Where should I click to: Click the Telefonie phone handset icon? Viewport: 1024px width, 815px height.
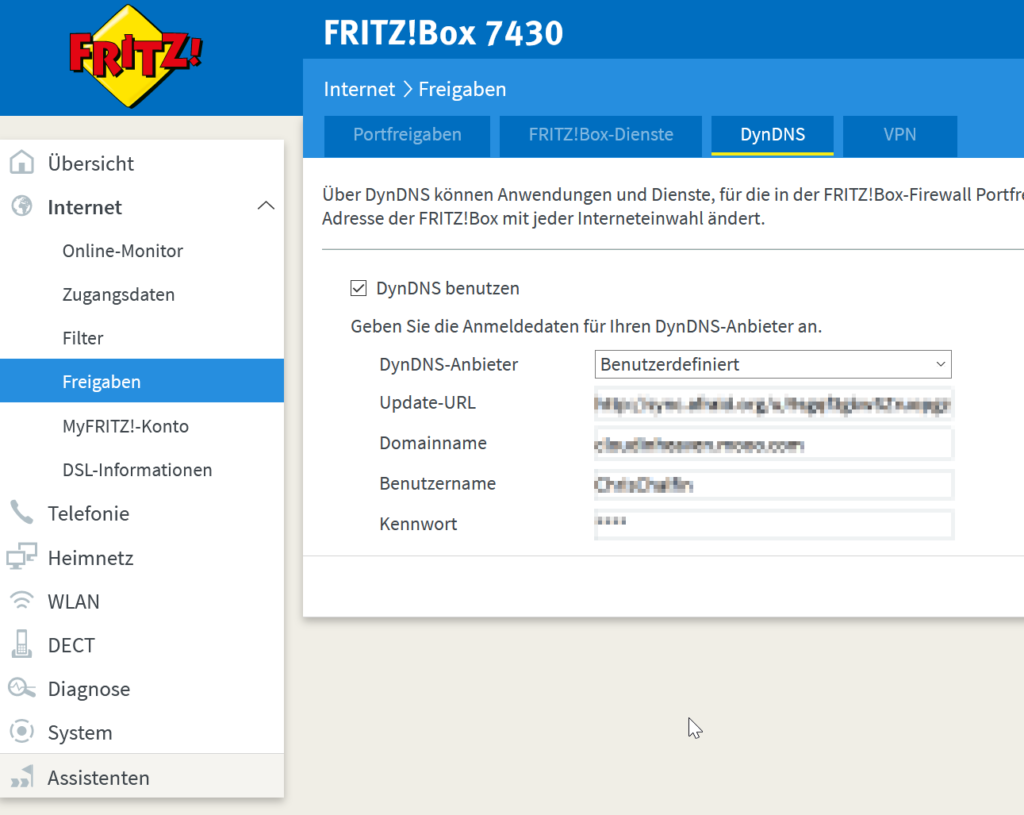[x=21, y=513]
